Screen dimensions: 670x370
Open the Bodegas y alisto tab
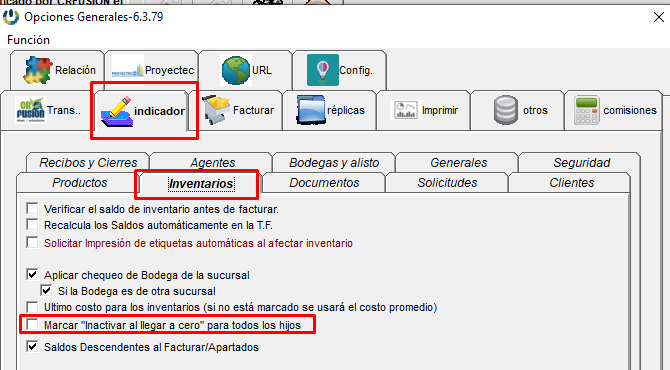pos(334,163)
